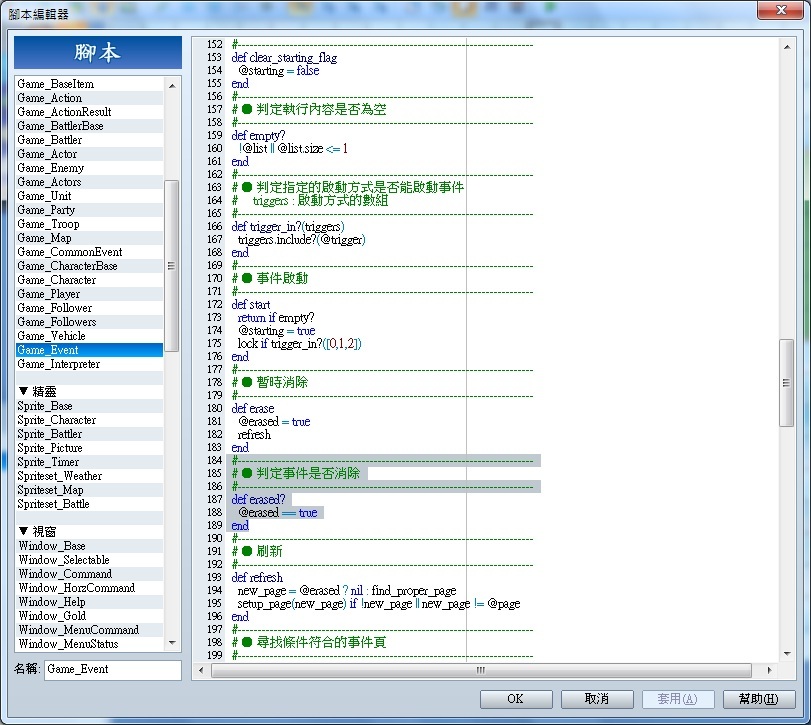Click the horizontal scrollbar right arrow
The image size is (811, 725).
coord(769,670)
